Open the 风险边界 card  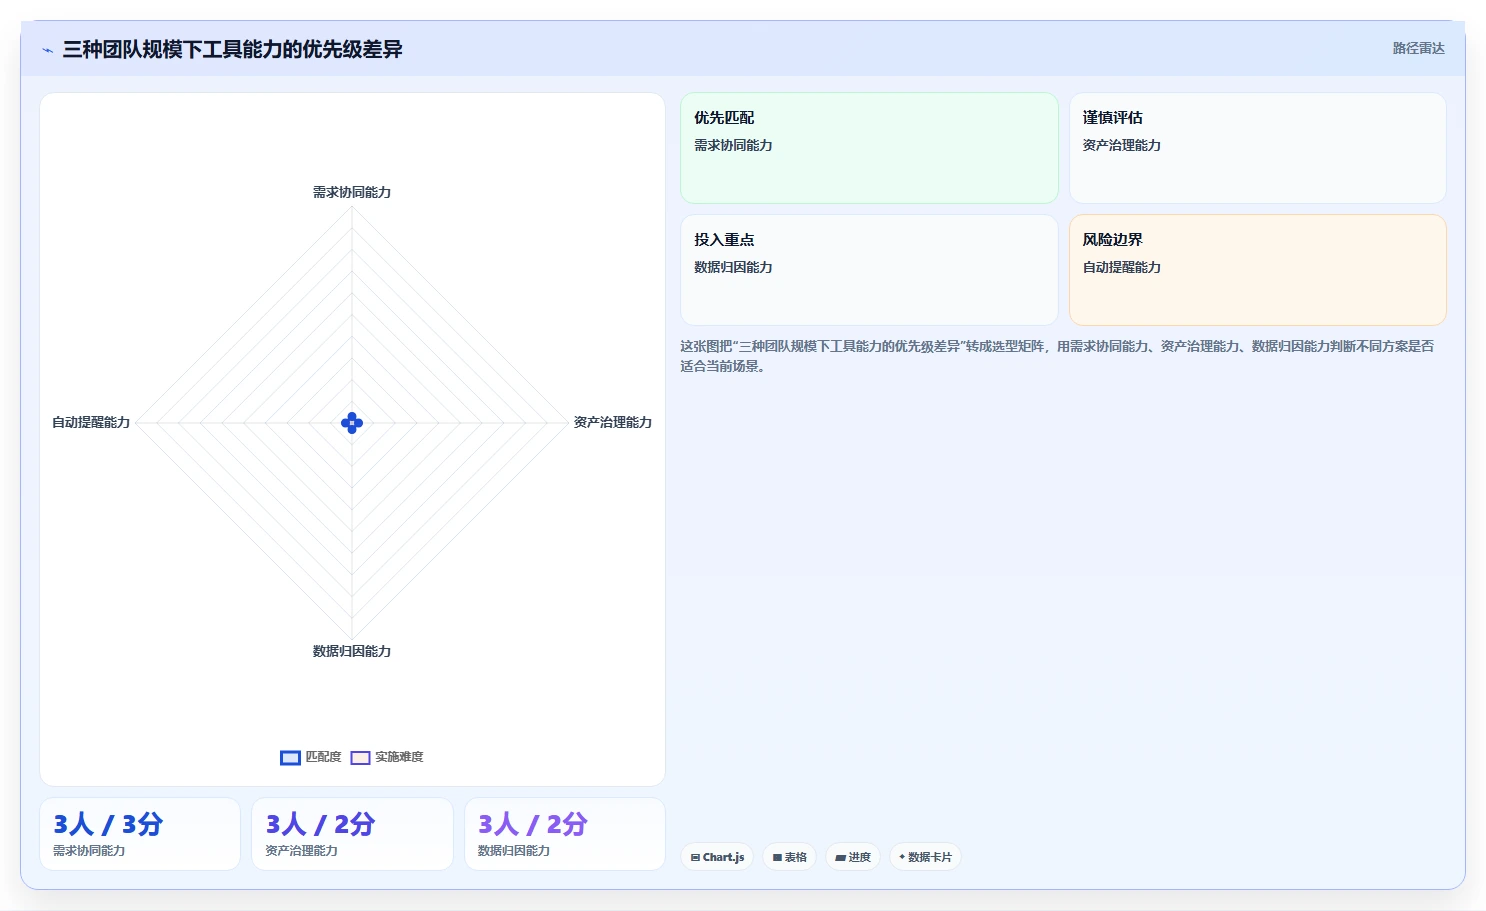[x=1258, y=270]
